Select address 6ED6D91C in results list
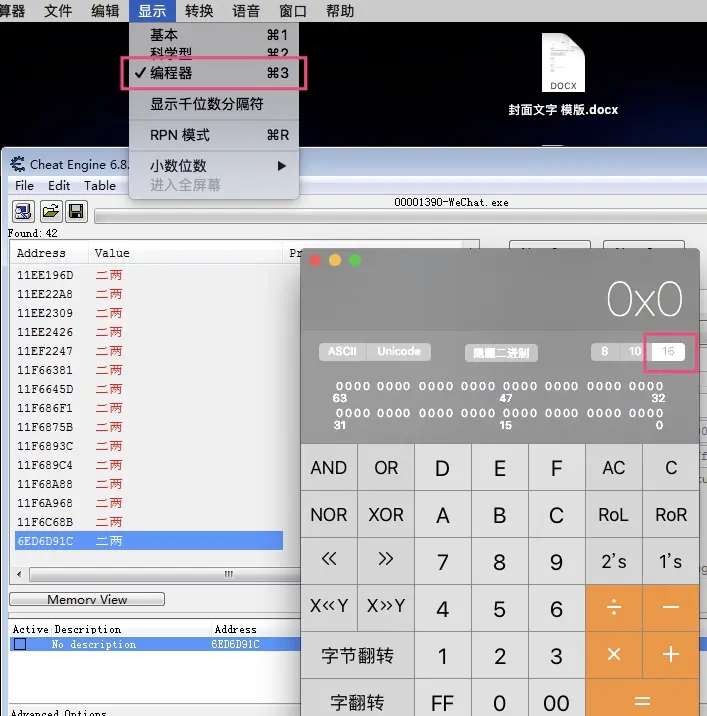The height and width of the screenshot is (716, 707). pos(149,541)
